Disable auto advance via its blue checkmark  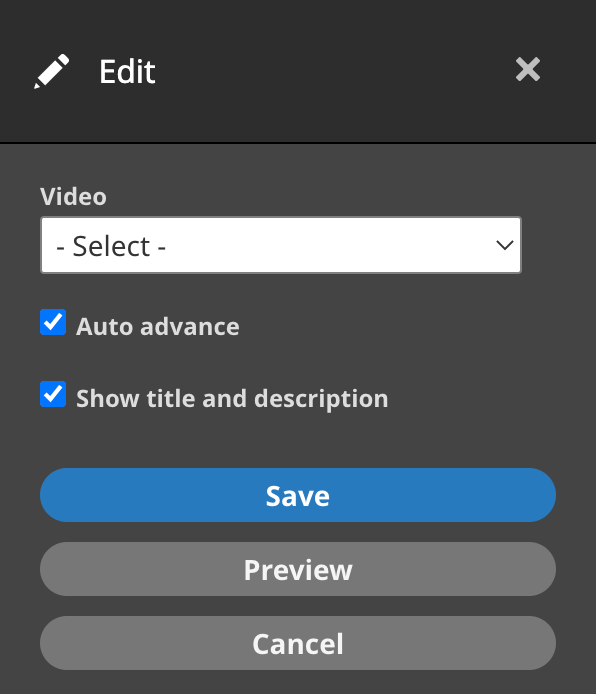click(53, 322)
